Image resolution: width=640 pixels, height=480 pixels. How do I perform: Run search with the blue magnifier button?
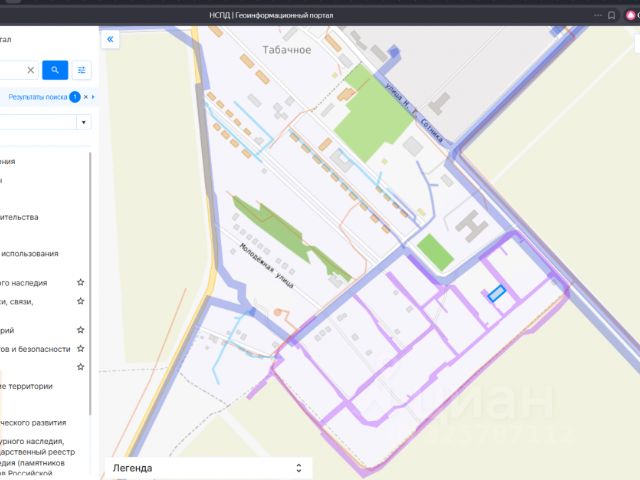point(55,70)
